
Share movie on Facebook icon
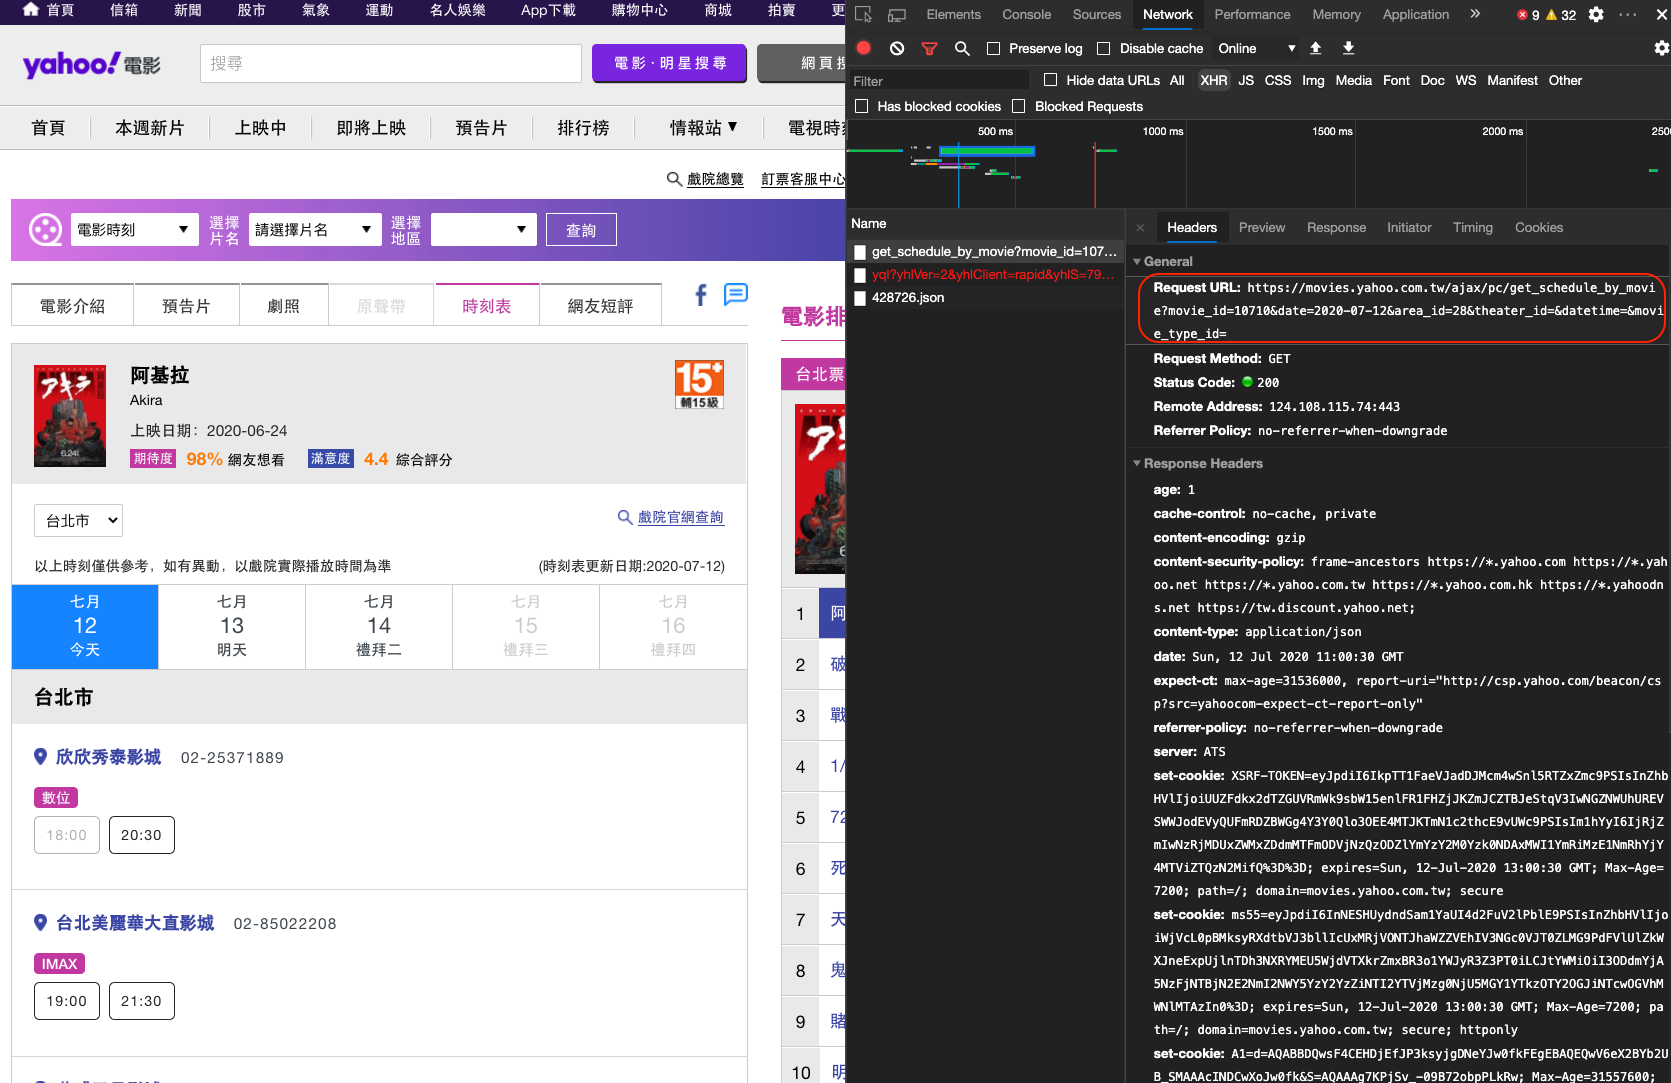[x=701, y=294]
